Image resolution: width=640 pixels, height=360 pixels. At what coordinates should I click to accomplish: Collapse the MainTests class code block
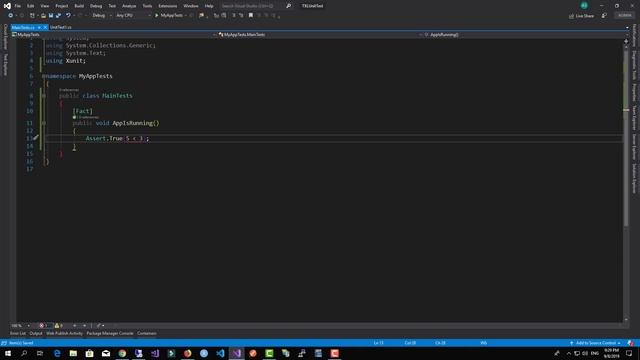44,96
